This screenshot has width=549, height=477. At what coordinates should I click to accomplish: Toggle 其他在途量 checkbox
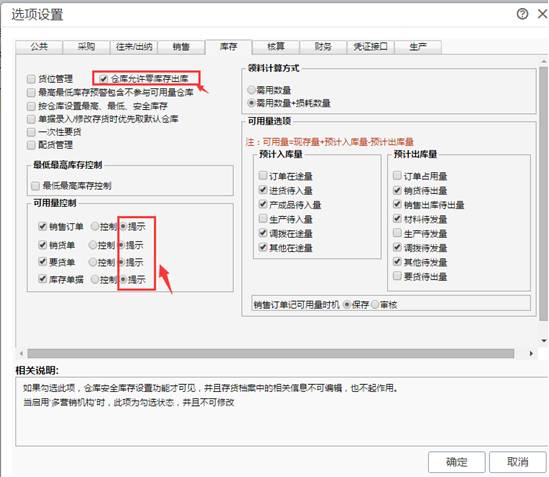263,247
